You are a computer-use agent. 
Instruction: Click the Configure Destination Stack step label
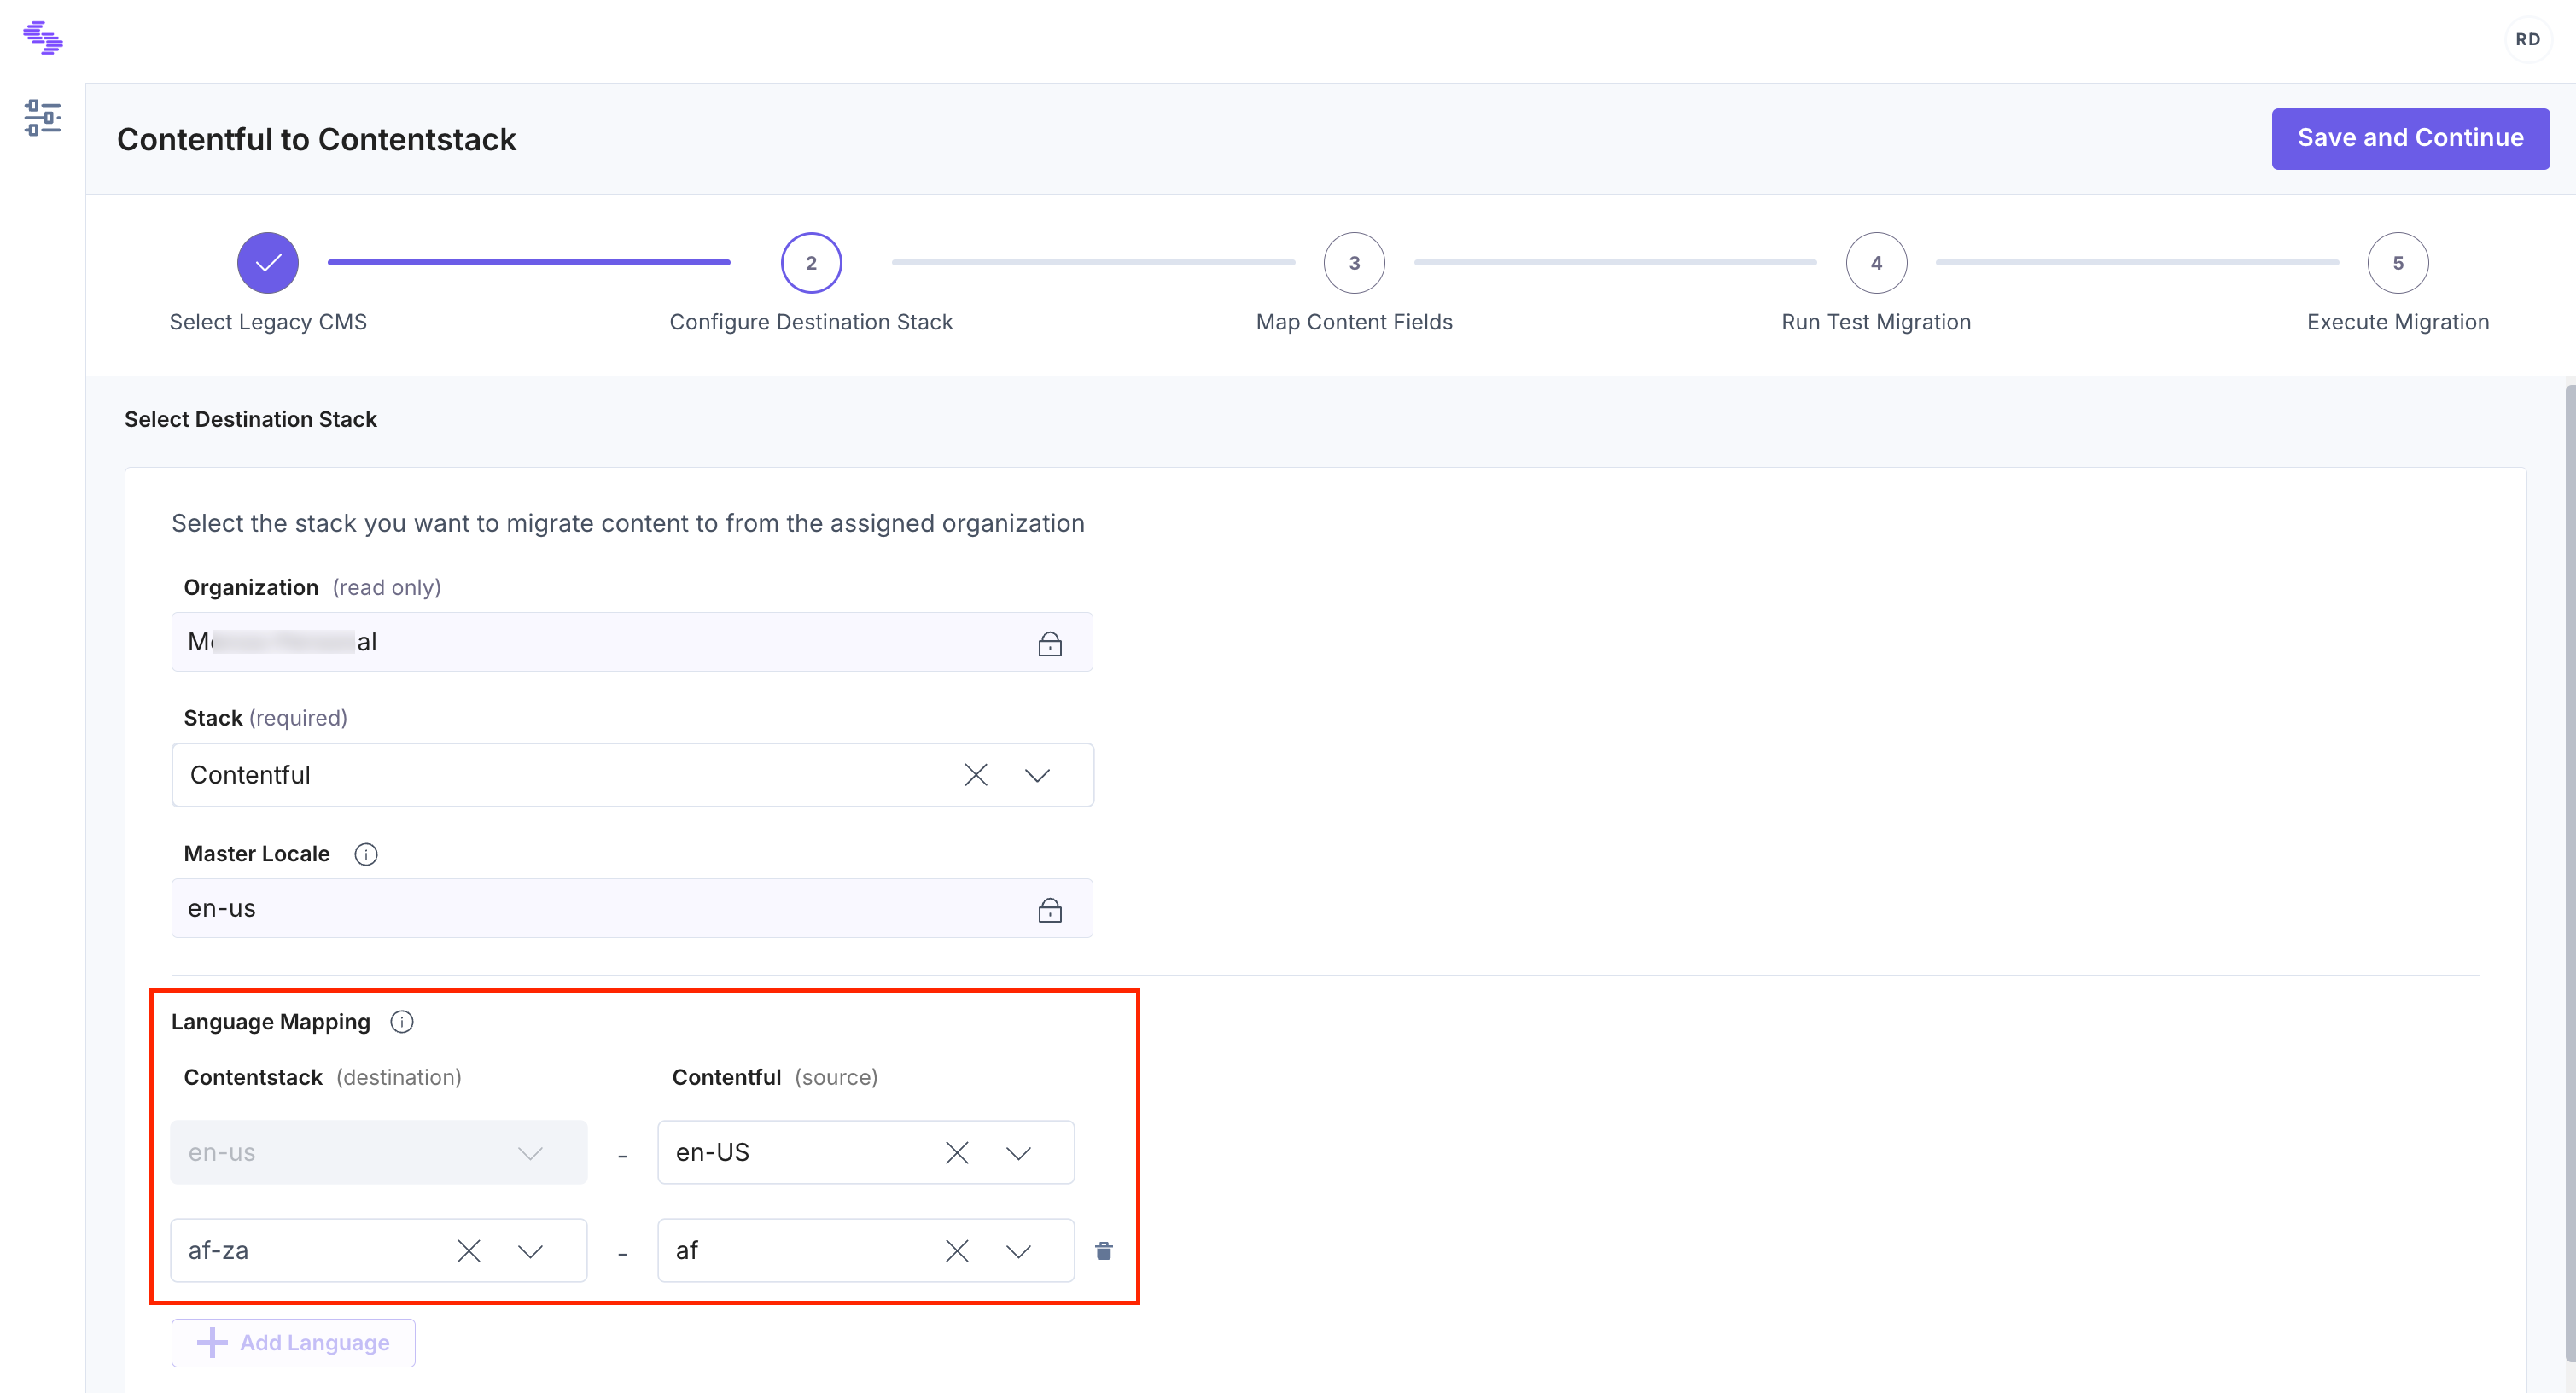[811, 322]
